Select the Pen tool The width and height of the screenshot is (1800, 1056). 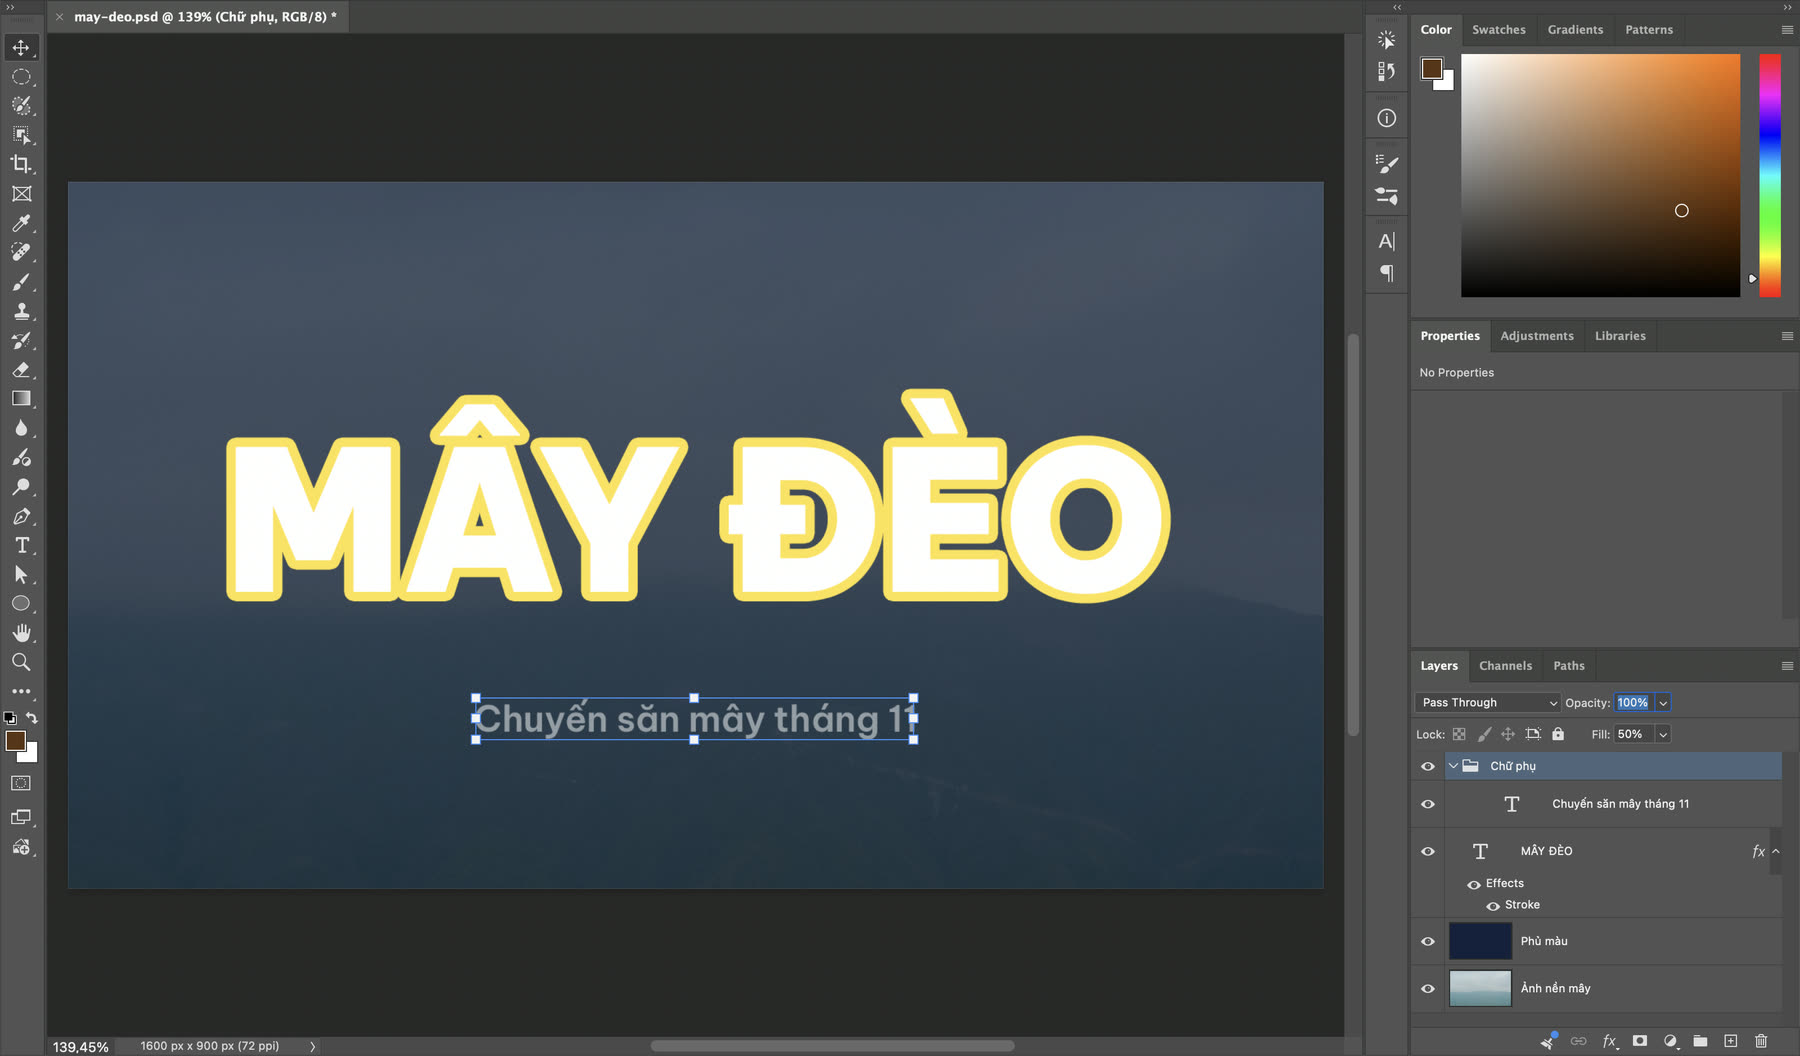point(21,516)
